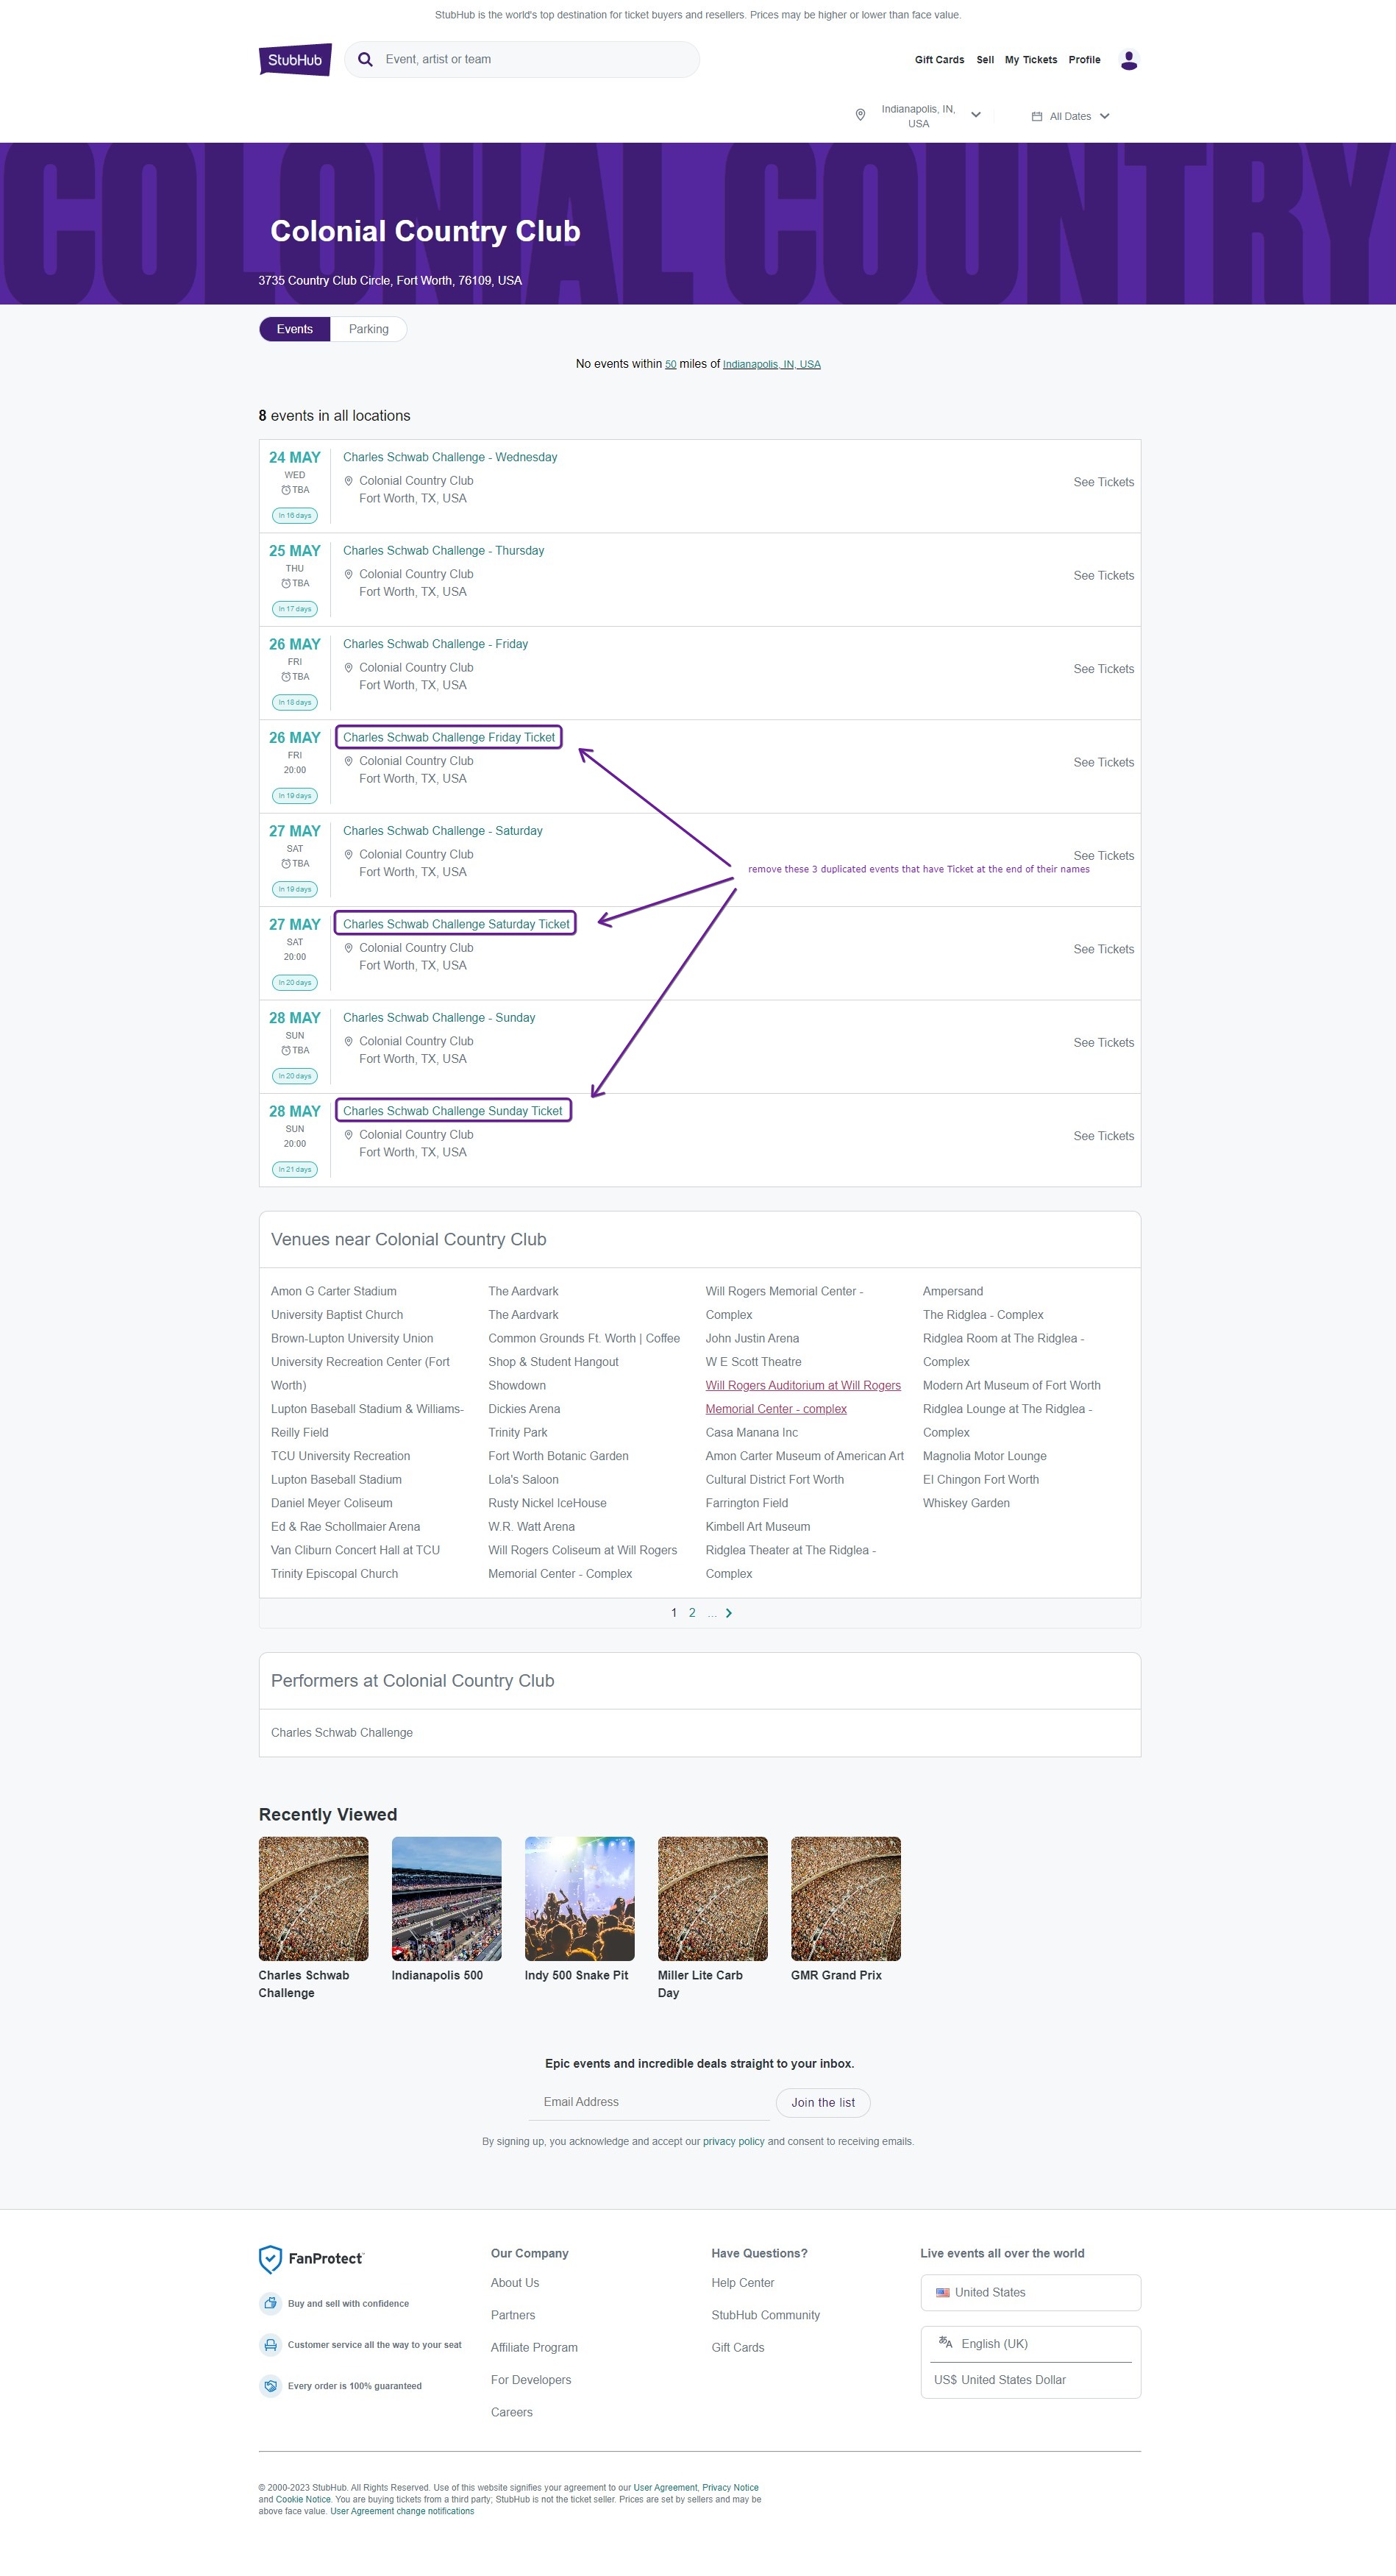Click the 100% guaranteed icon
1396x2576 pixels.
tap(270, 2386)
